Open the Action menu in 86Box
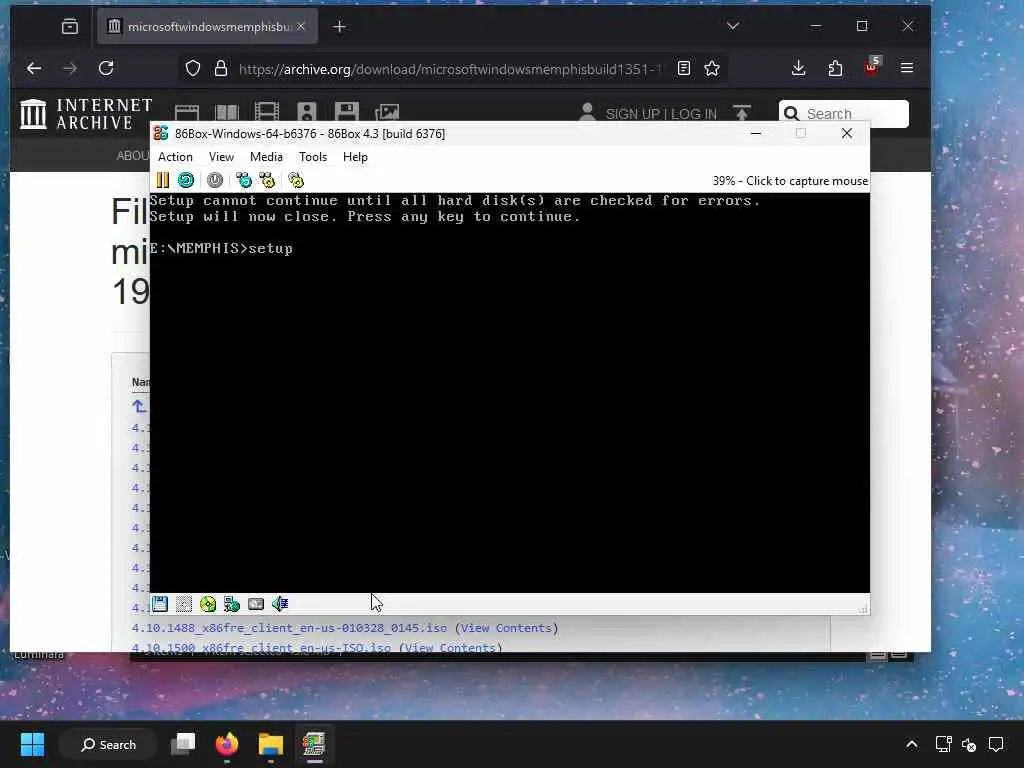This screenshot has width=1024, height=768. pyautogui.click(x=175, y=157)
